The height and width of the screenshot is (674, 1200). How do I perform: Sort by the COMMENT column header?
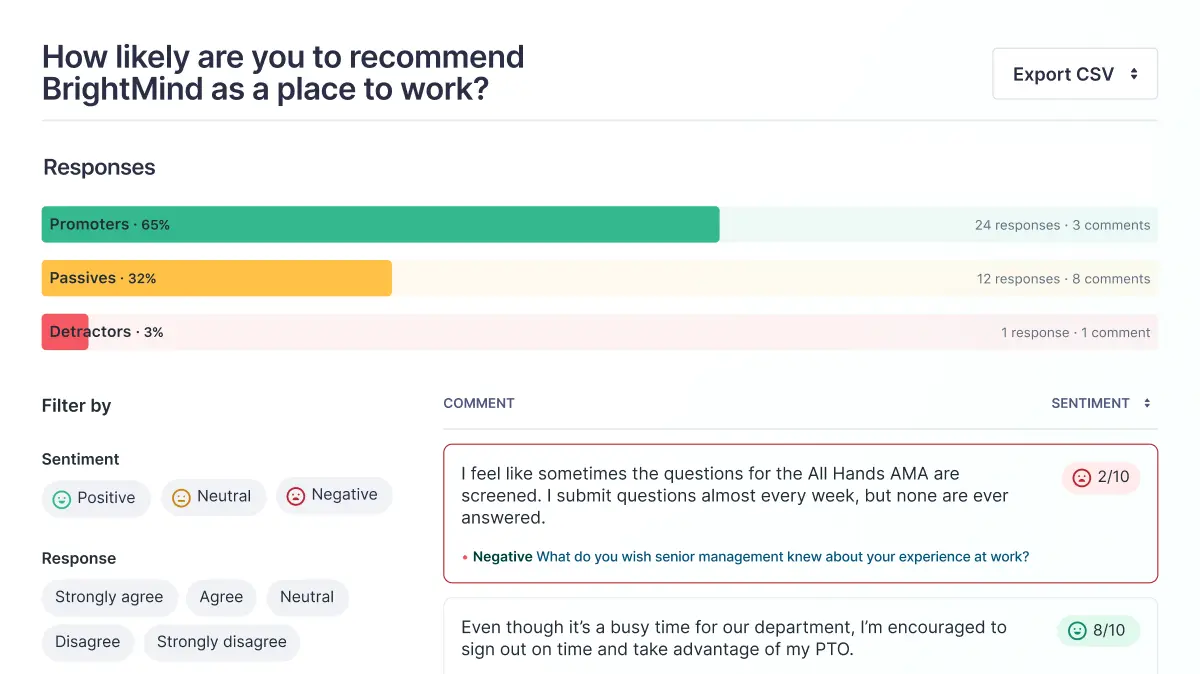[x=479, y=404]
